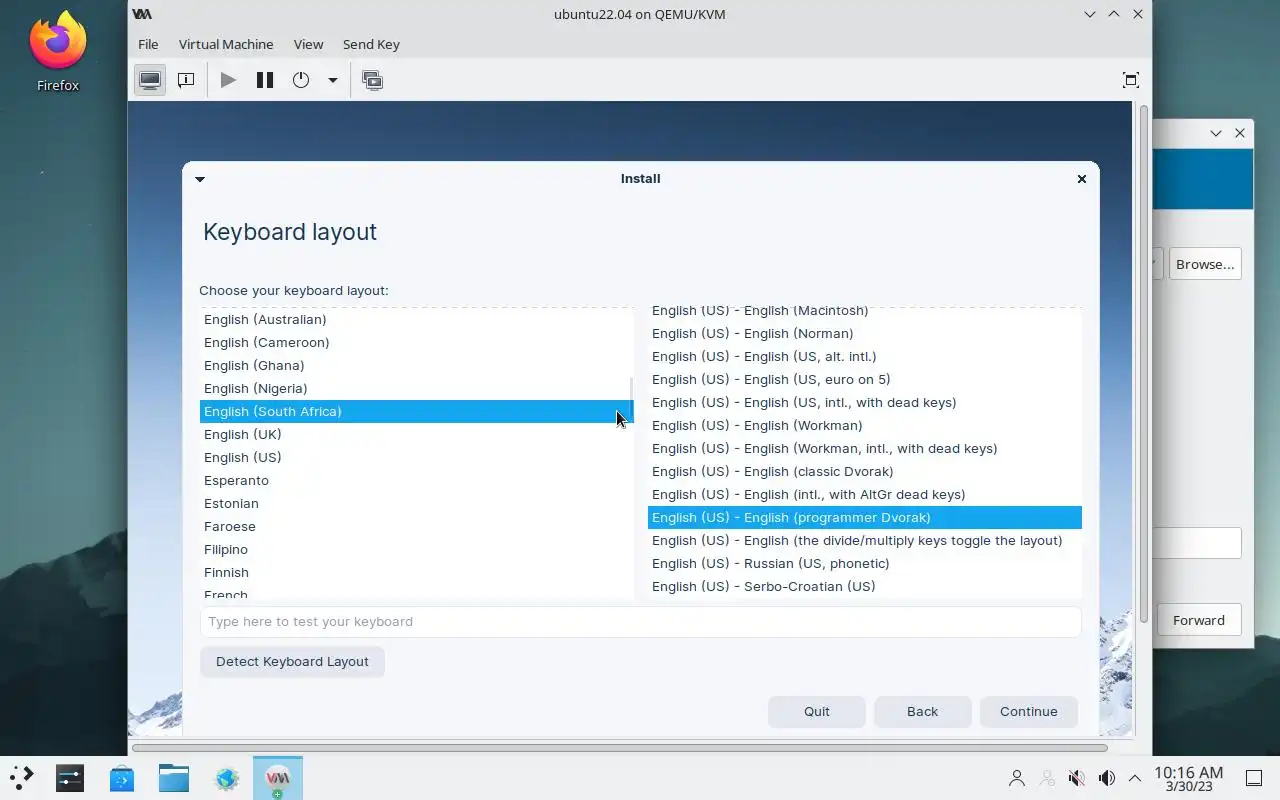This screenshot has width=1280, height=800.
Task: Shut down the virtual machine
Action: 301,80
